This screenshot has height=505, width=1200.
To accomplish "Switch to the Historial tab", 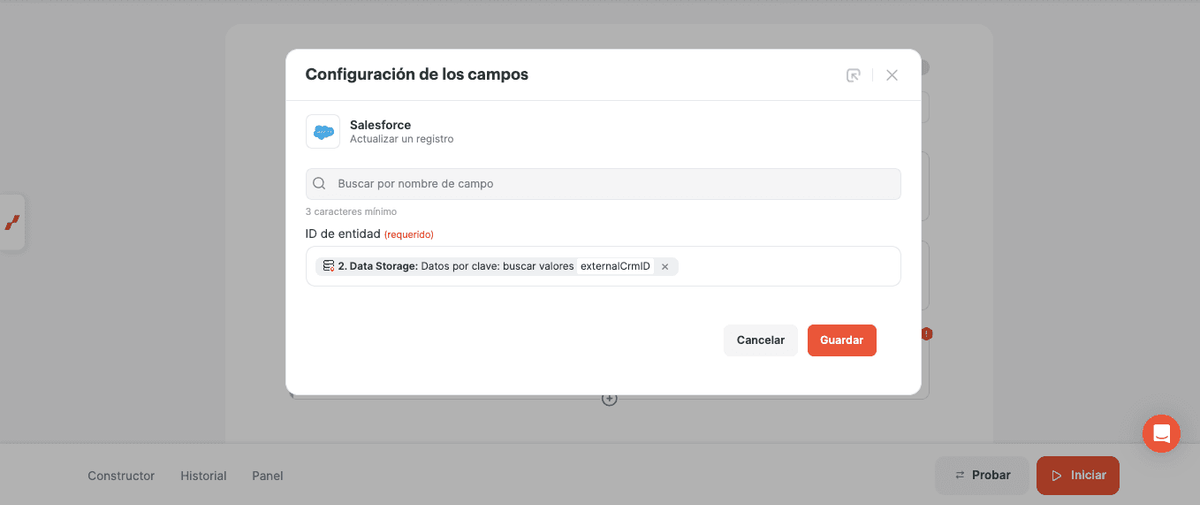I will click(x=203, y=476).
